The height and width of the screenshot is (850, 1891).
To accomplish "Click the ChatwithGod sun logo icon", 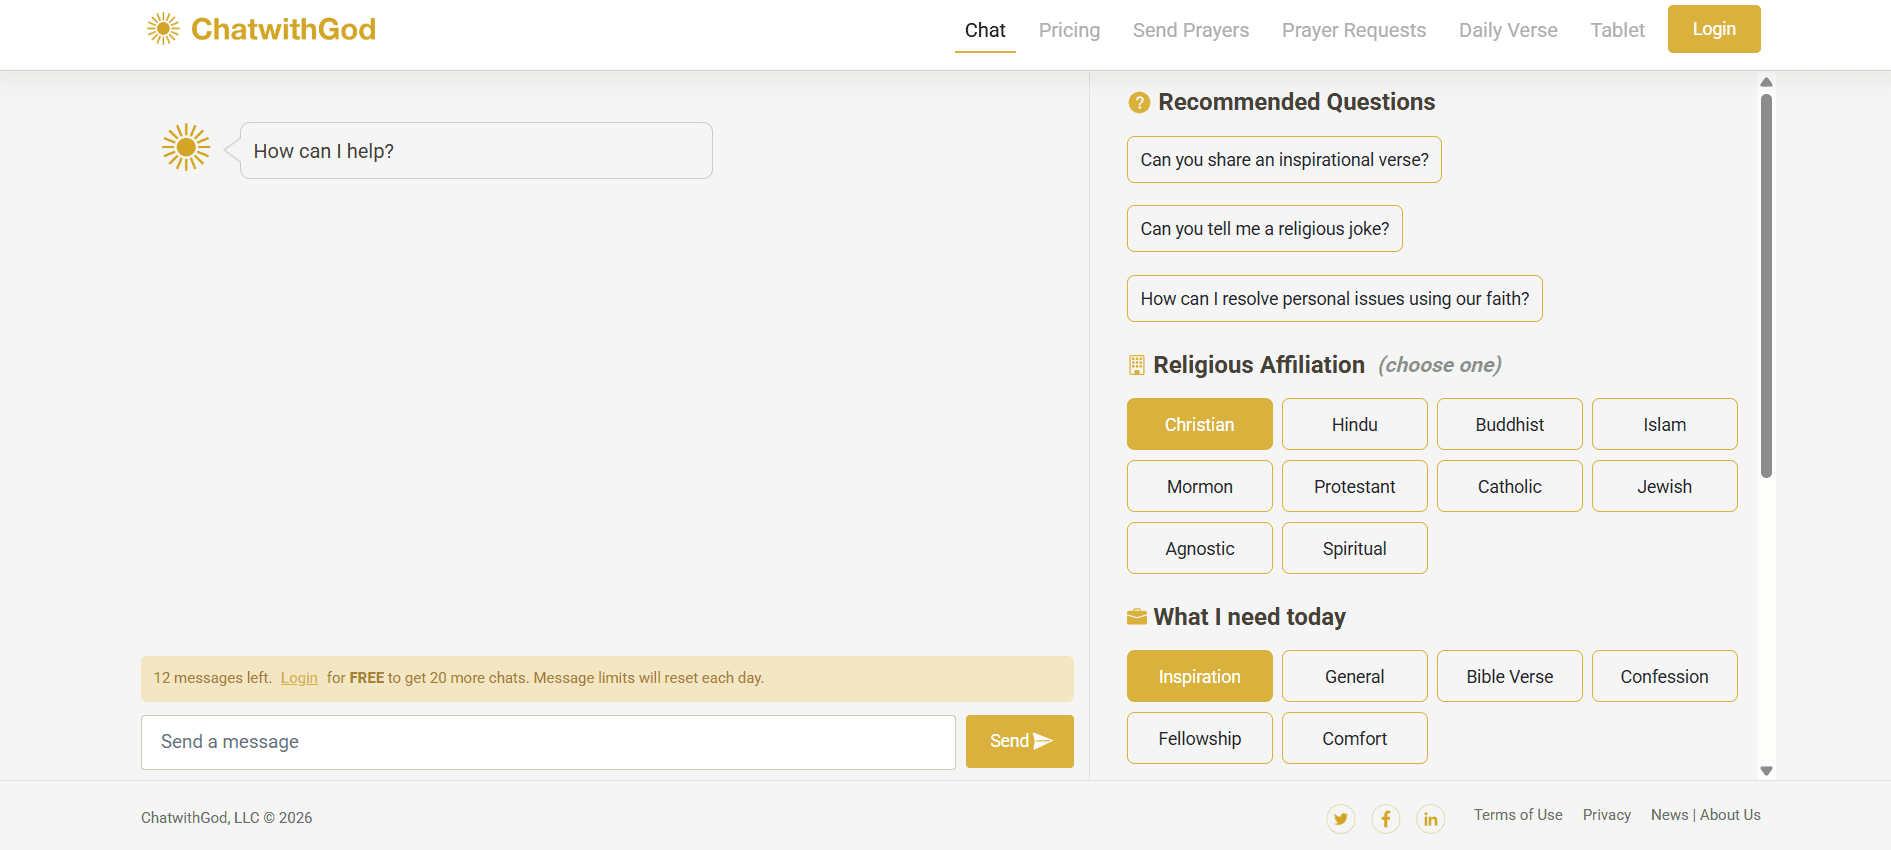I will [163, 29].
